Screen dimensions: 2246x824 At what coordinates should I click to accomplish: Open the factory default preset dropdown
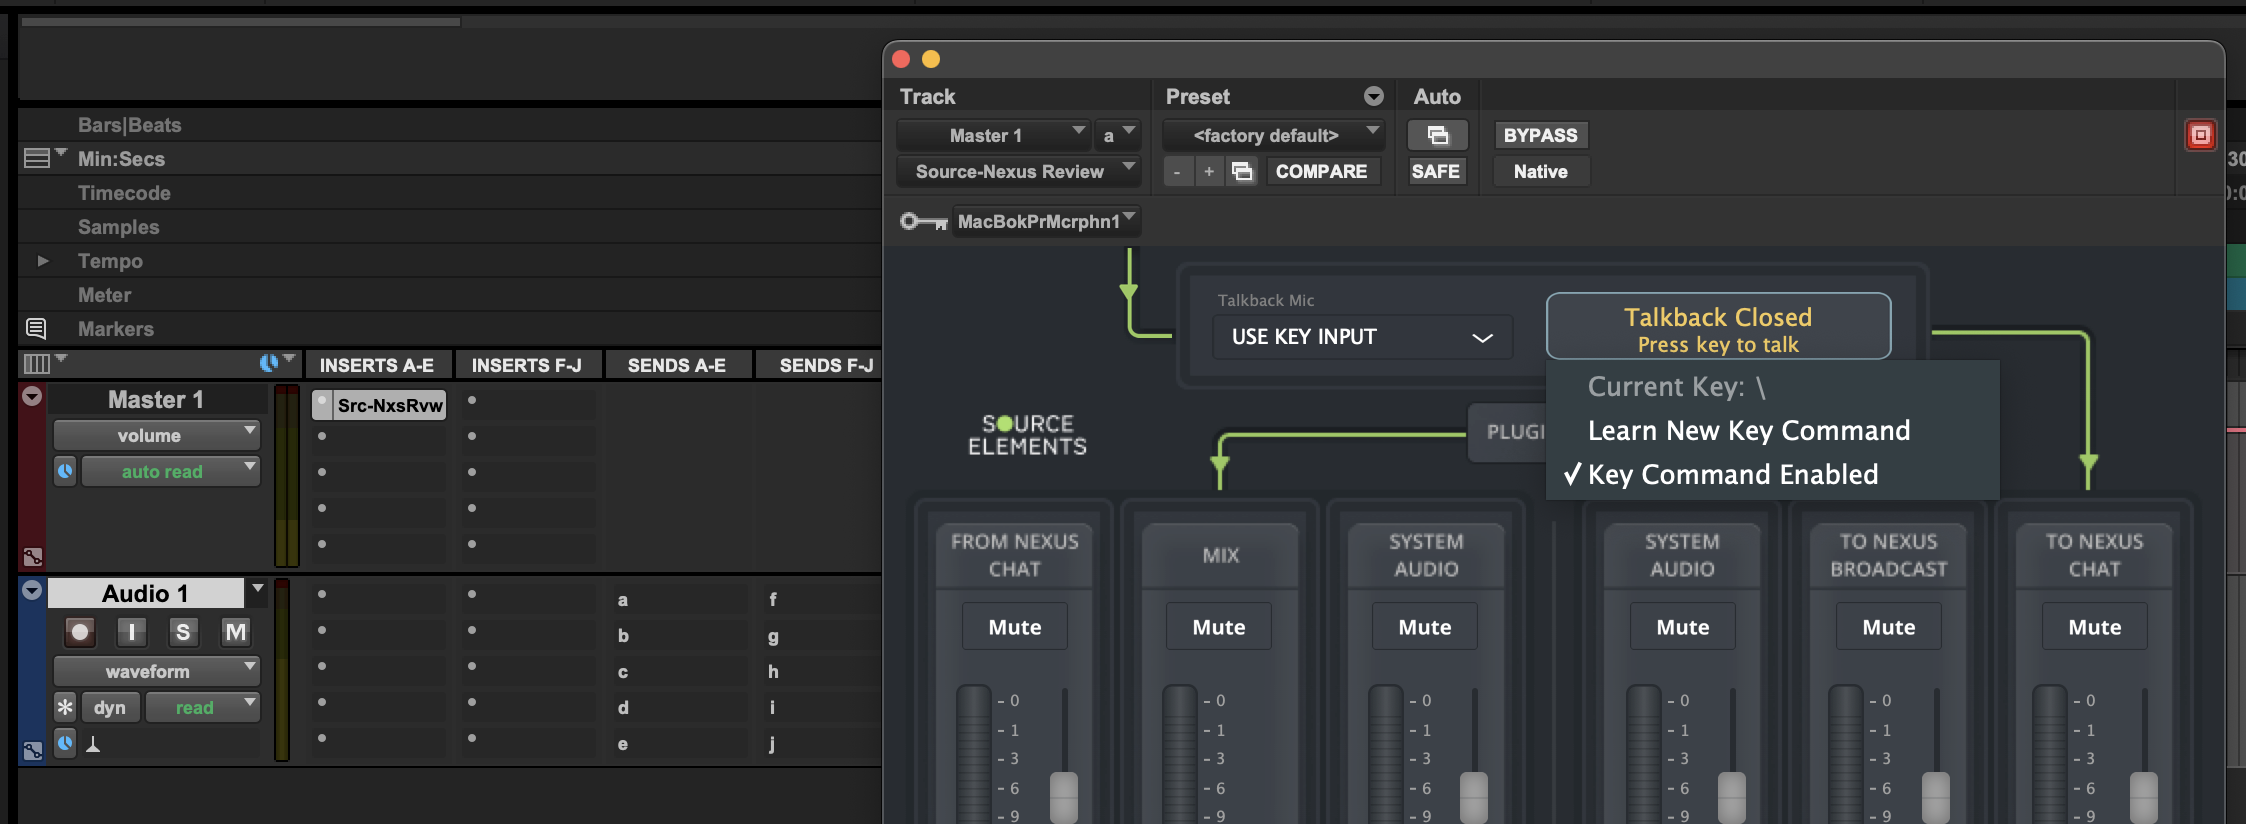pos(1272,135)
